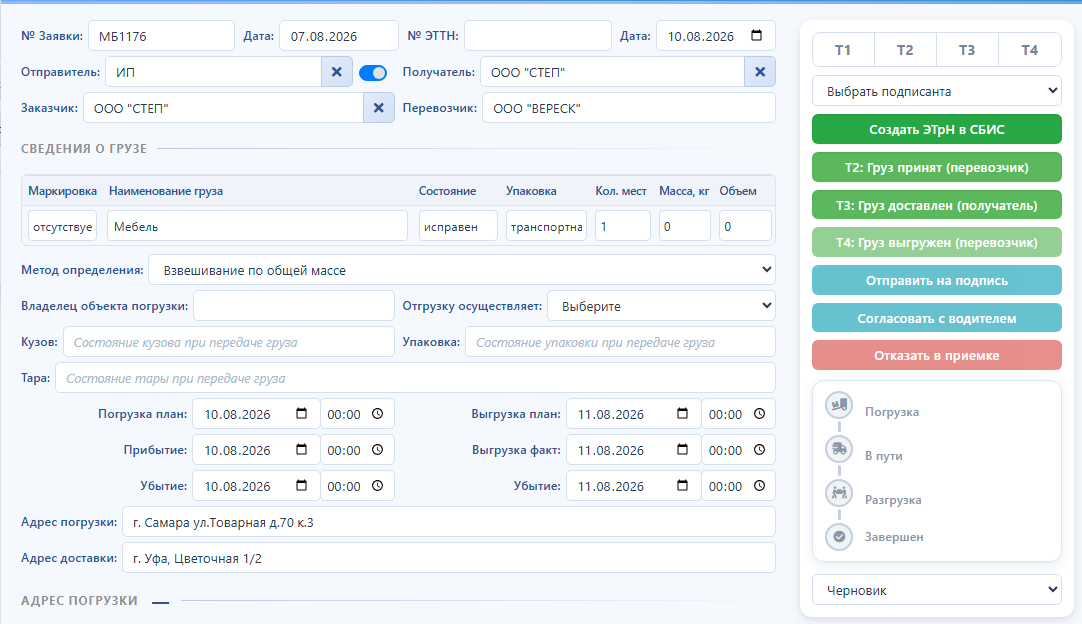Click the Владелец объекта погрузки field
This screenshot has width=1082, height=624.
tap(294, 305)
